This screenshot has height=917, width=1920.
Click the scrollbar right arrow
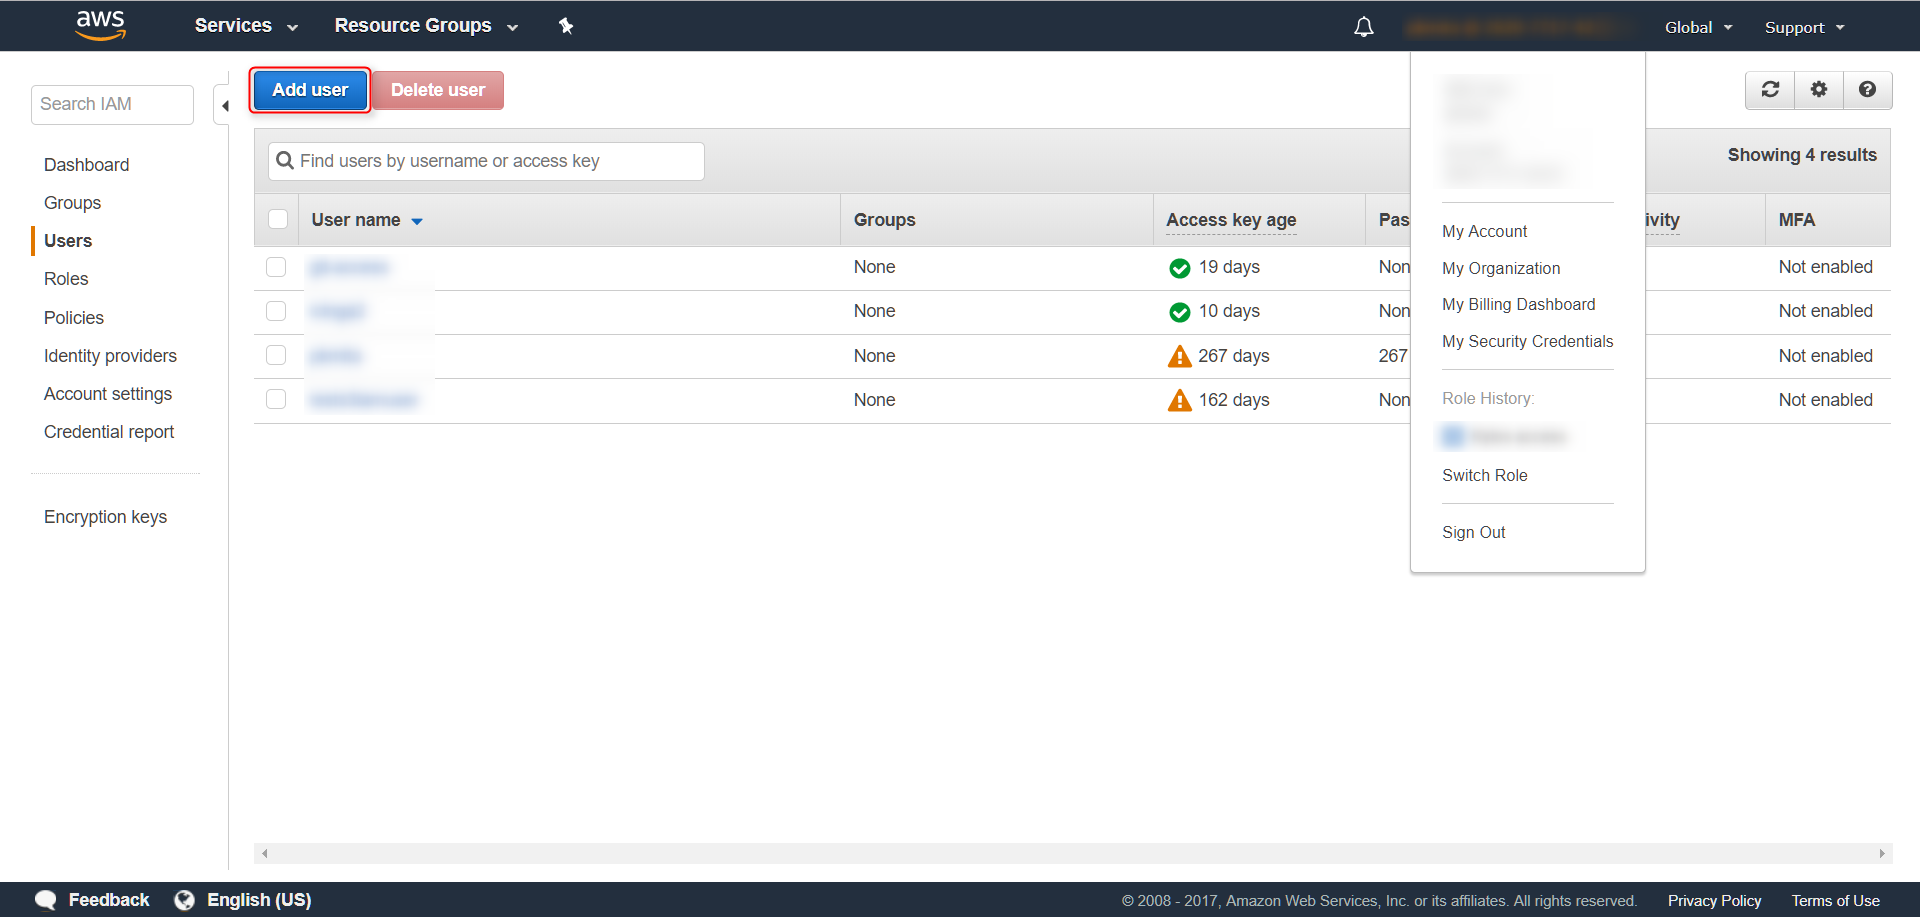(x=1881, y=853)
